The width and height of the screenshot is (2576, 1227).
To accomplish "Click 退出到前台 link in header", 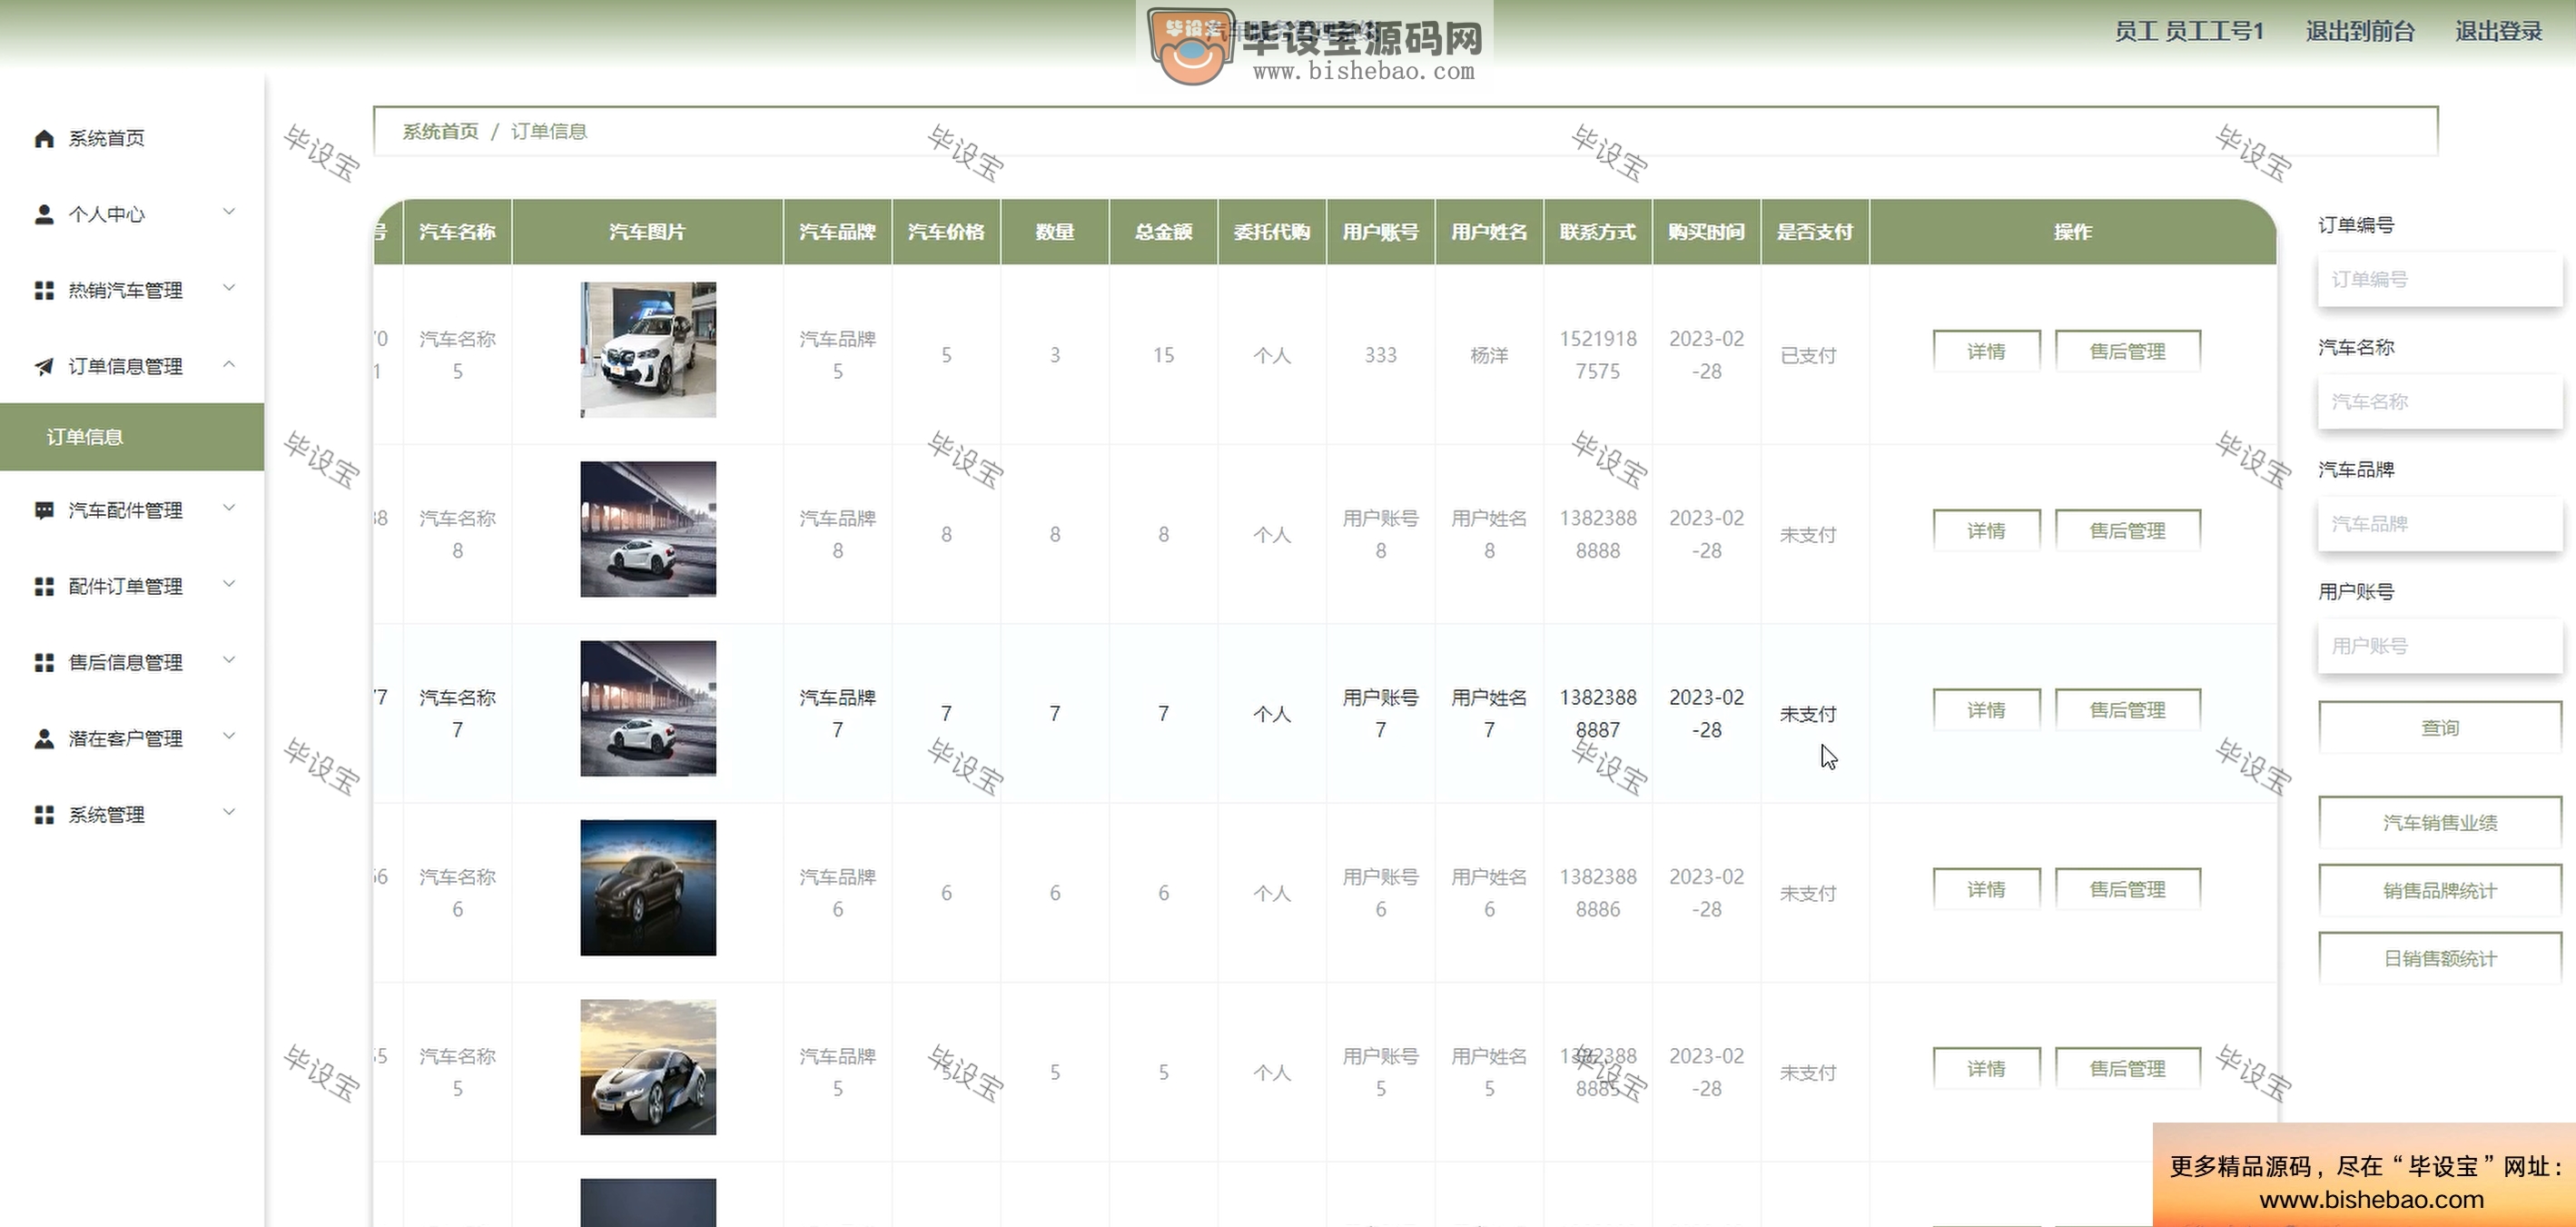I will pos(2360,31).
